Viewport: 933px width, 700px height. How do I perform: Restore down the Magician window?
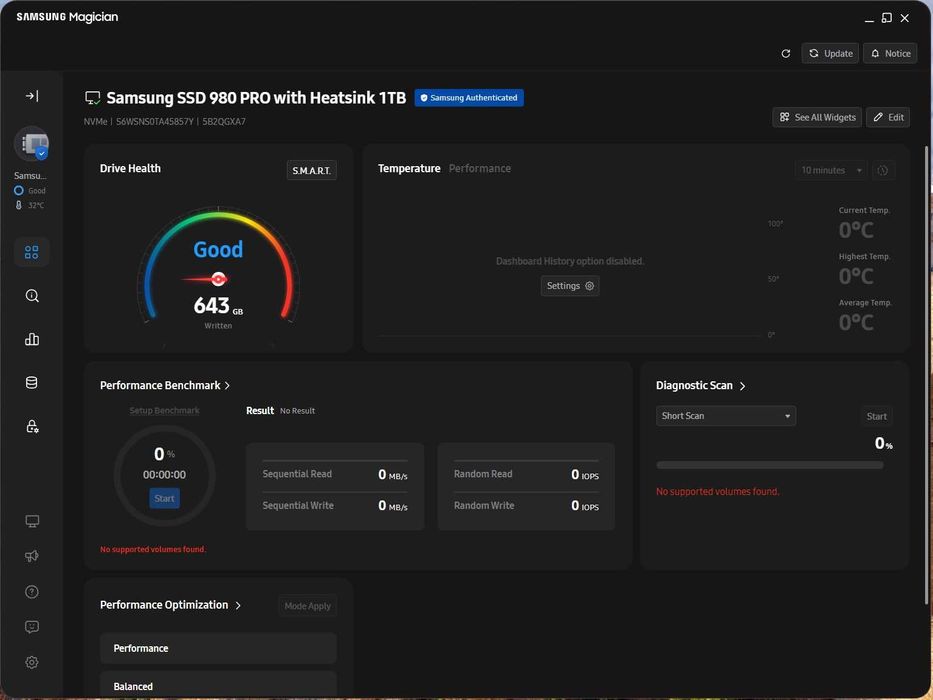pyautogui.click(x=887, y=18)
